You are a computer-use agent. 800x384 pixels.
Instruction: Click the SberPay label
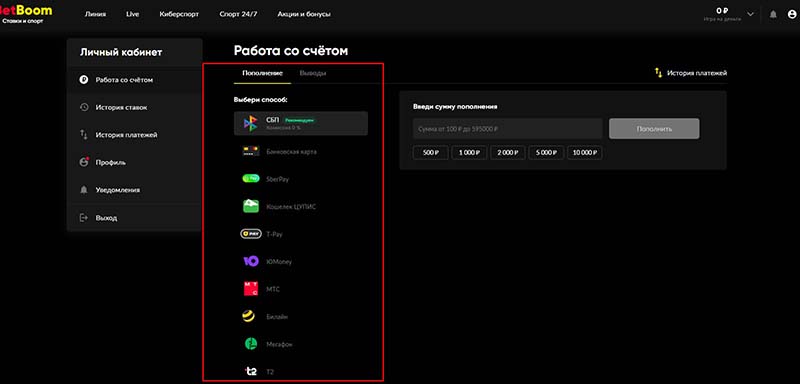point(278,180)
